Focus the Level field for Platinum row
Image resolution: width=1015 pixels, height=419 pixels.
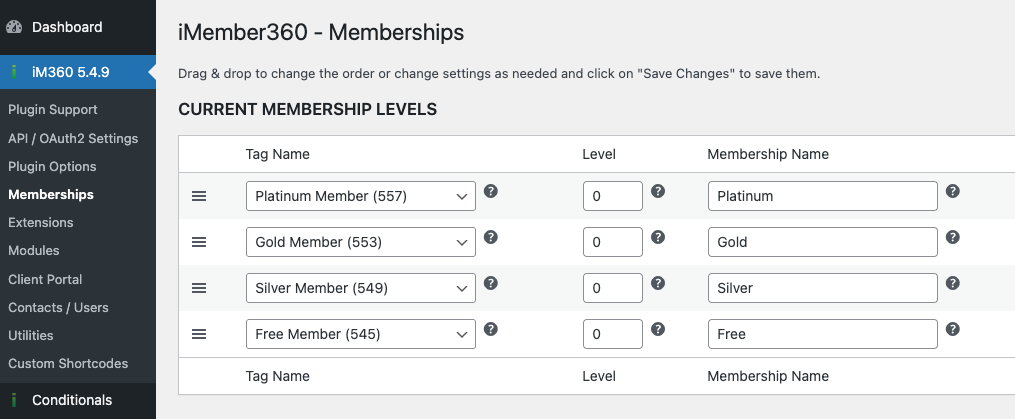[x=612, y=196]
